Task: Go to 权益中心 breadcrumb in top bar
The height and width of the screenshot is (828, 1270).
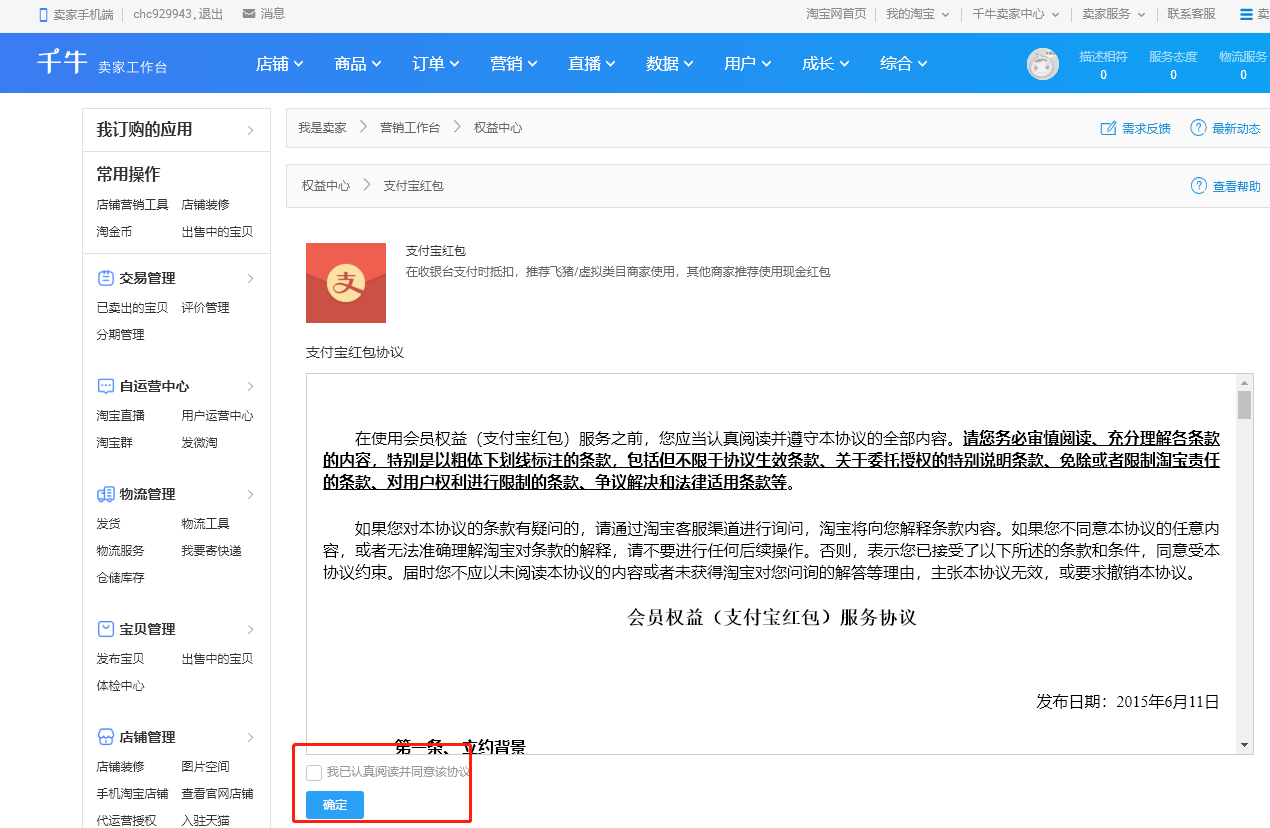Action: coord(498,128)
